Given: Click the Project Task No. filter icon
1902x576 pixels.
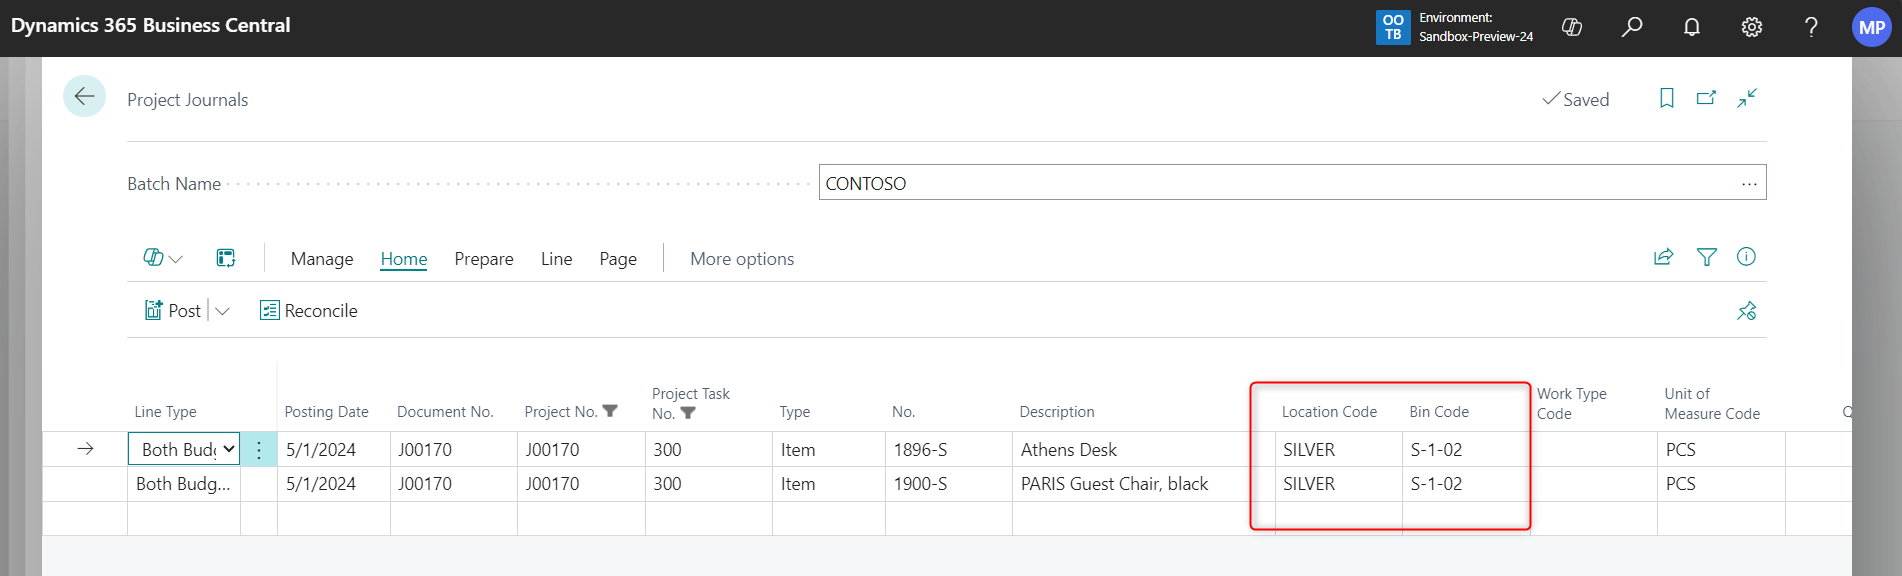Looking at the screenshot, I should click(x=688, y=413).
